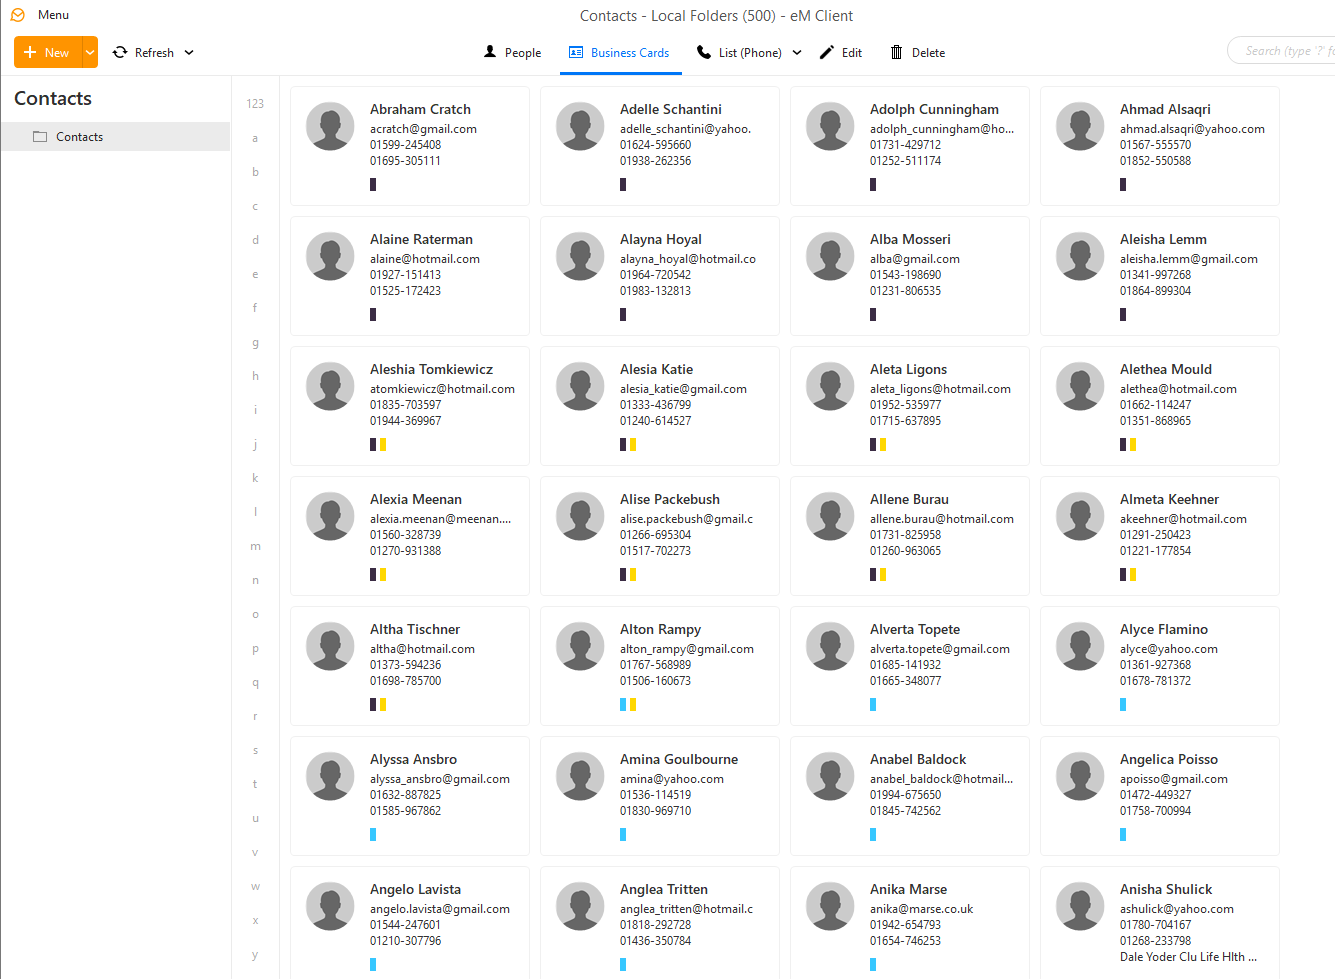1335x979 pixels.
Task: Click Alesia Katie's avatar icon
Action: point(580,388)
